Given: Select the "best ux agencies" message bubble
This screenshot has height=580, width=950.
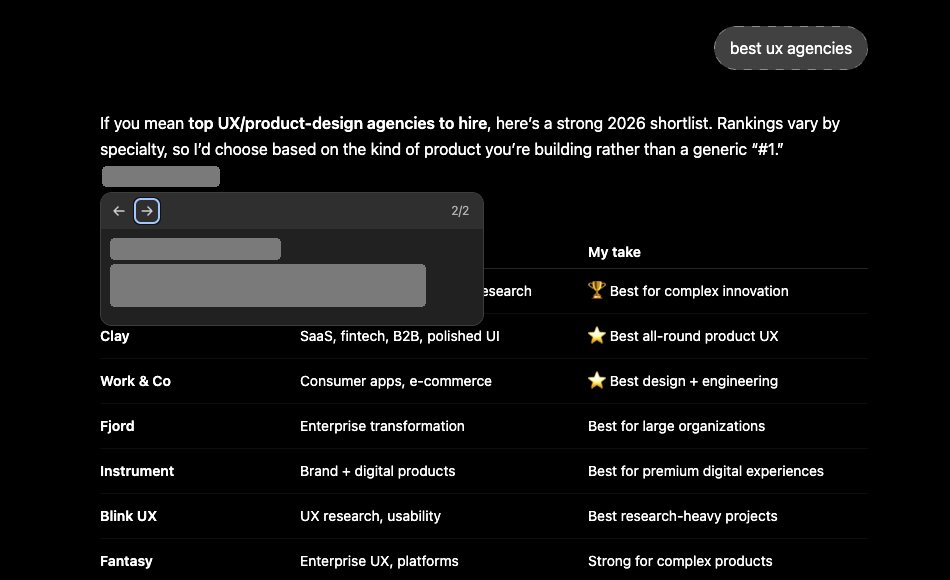Looking at the screenshot, I should click(x=791, y=48).
